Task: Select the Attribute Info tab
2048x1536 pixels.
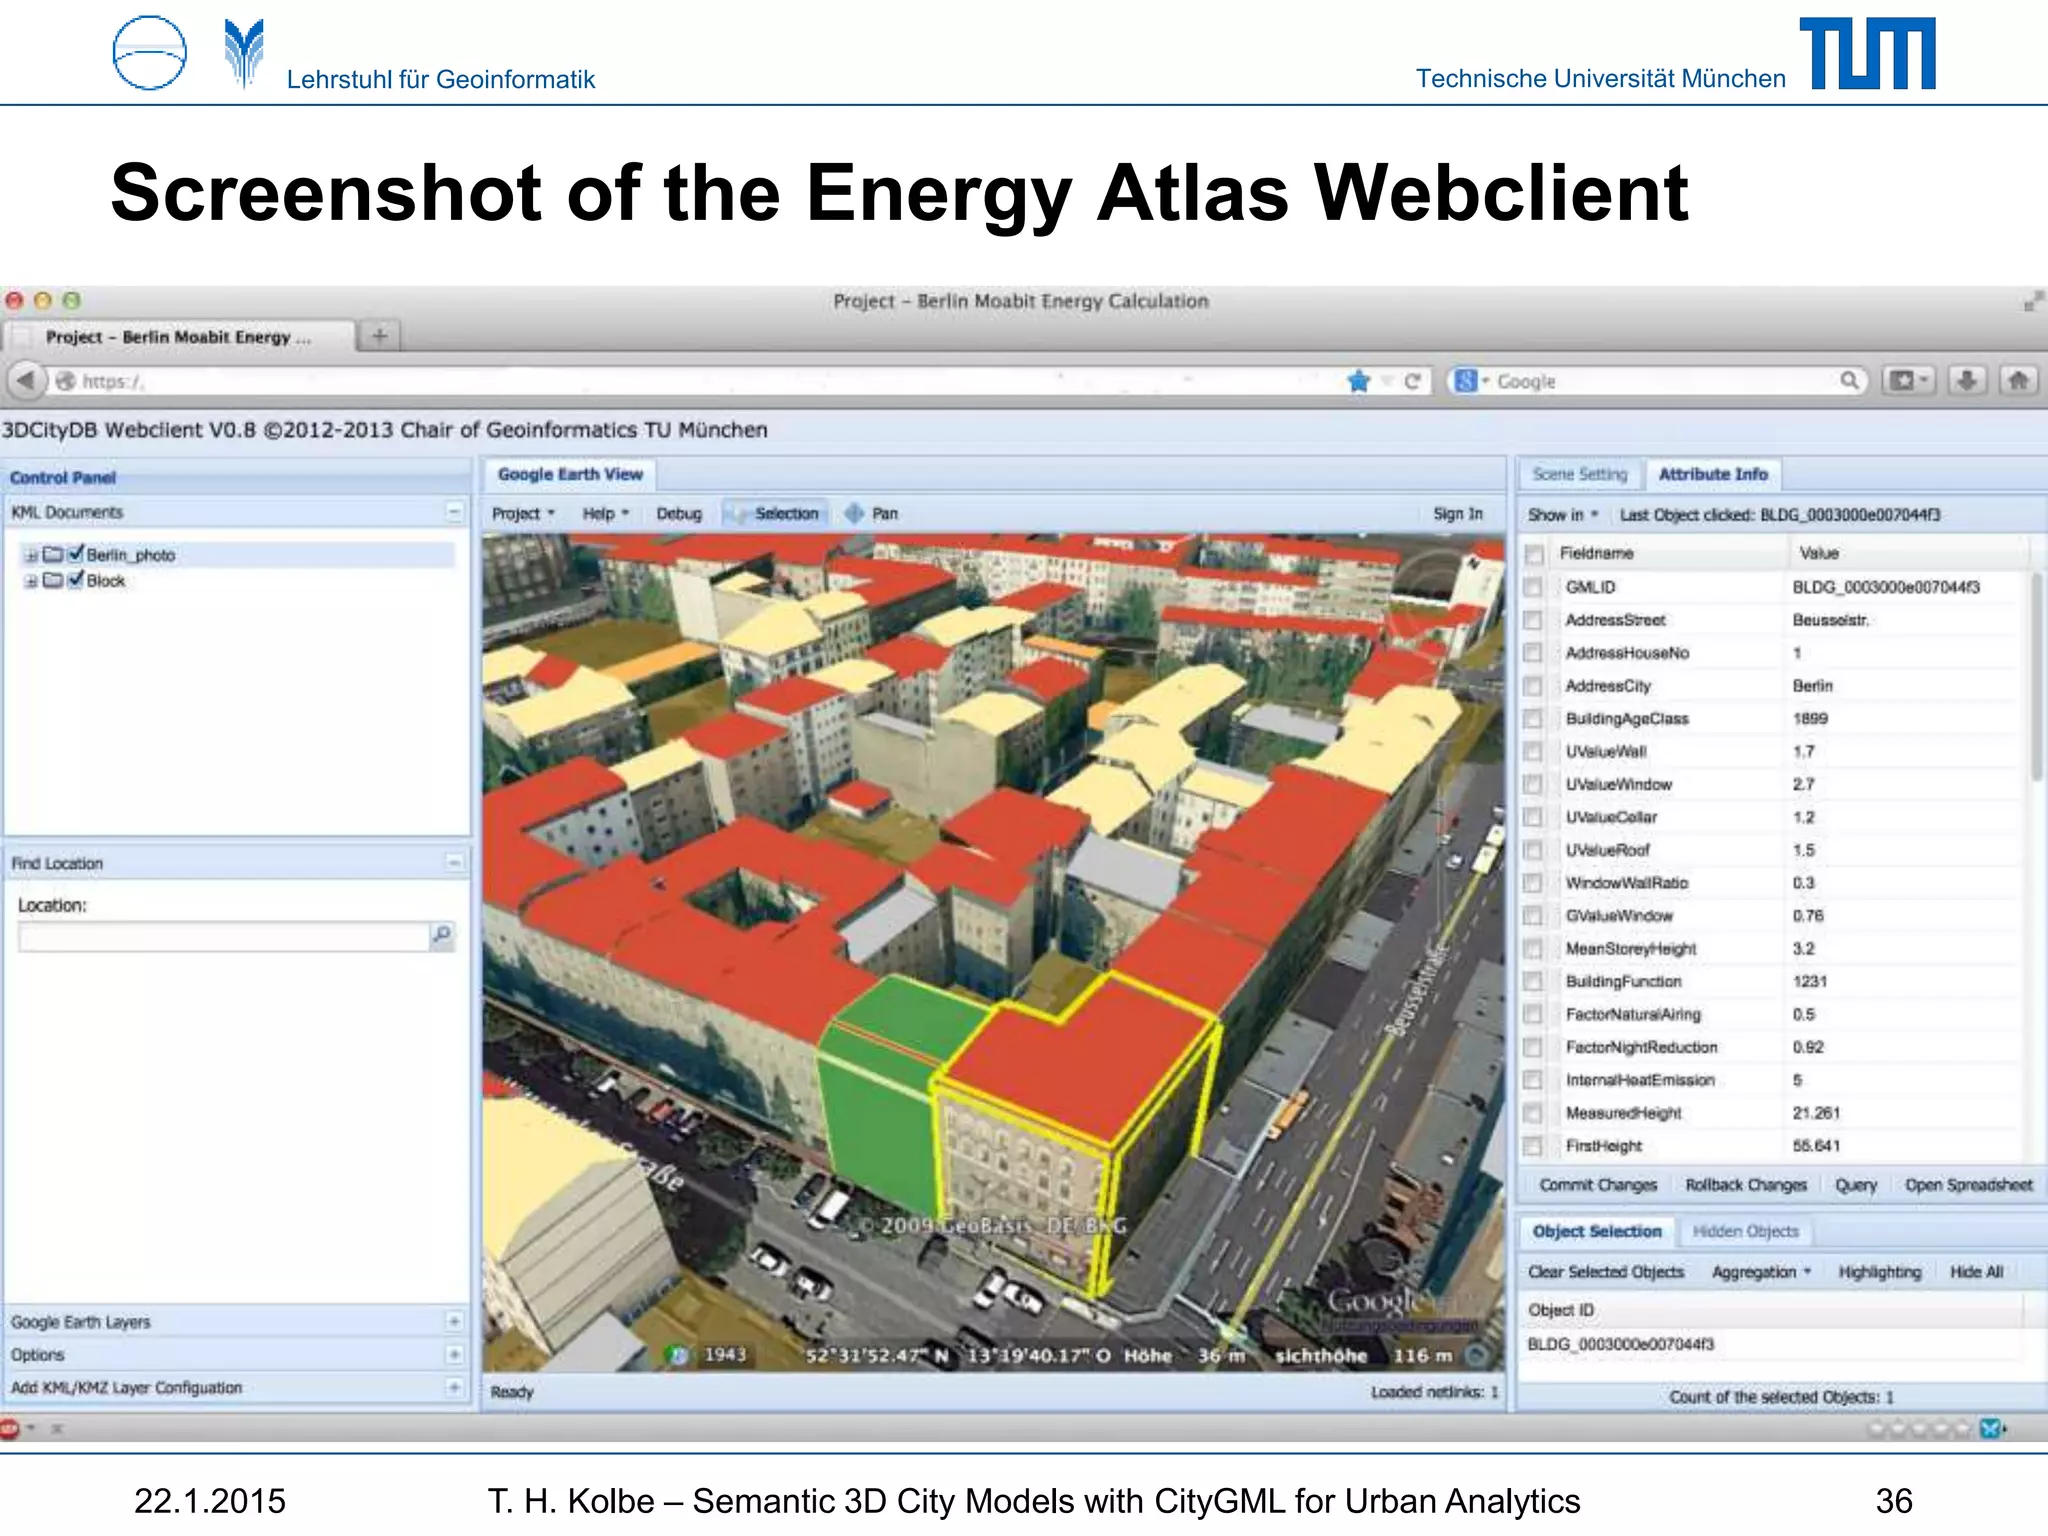Action: (1713, 474)
